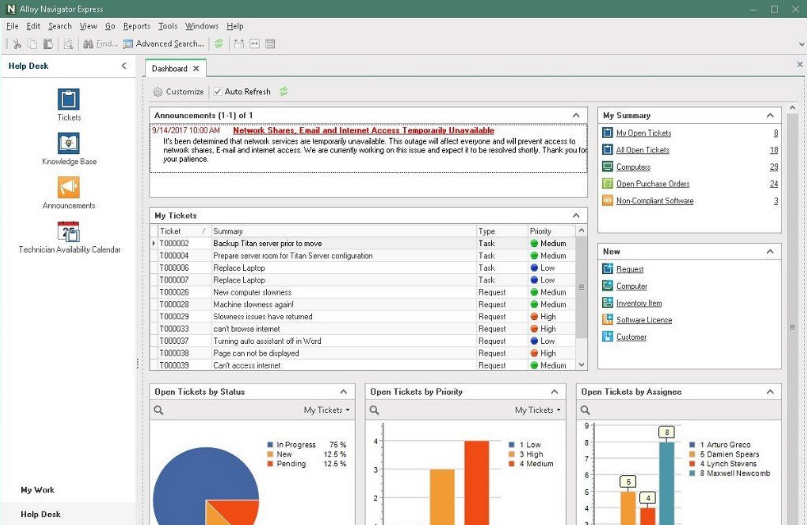
Task: Click the green refresh icon in main toolbar
Action: (x=219, y=44)
